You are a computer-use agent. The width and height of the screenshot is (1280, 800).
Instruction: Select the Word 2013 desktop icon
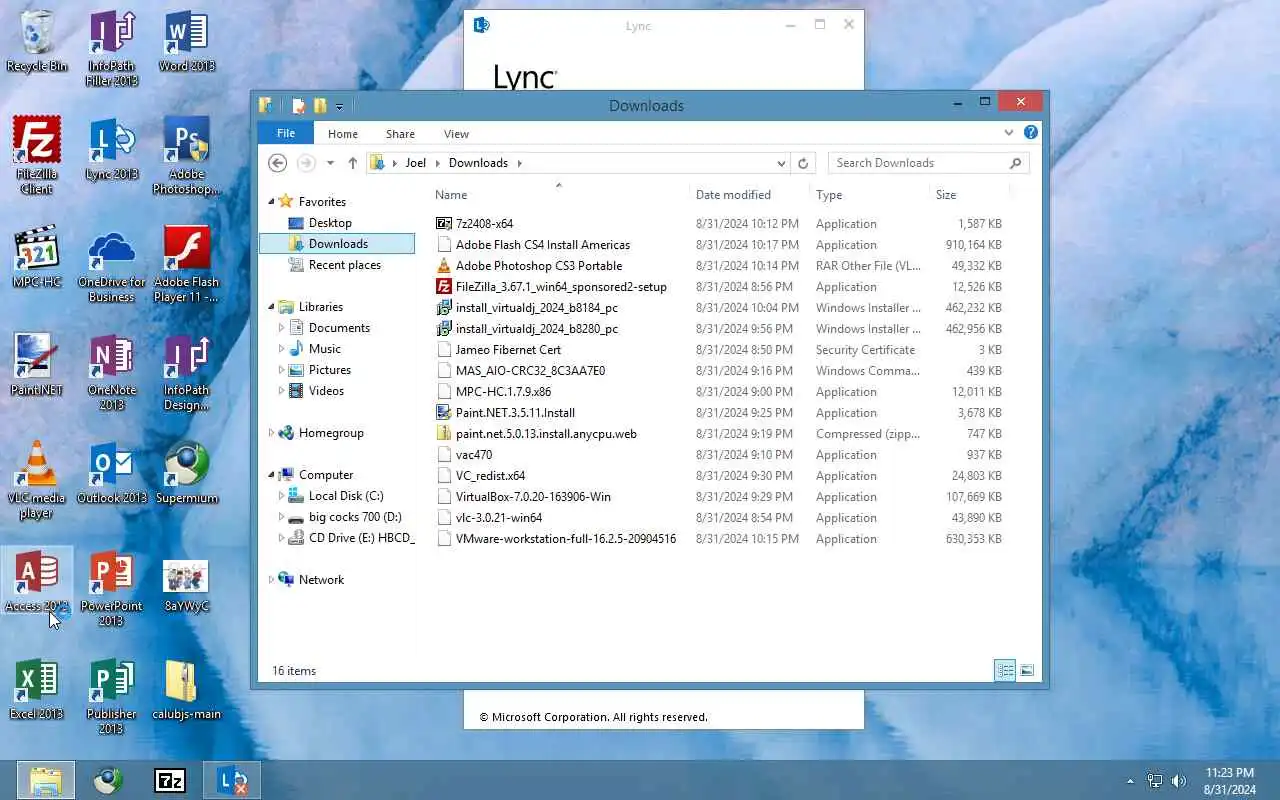pos(186,42)
